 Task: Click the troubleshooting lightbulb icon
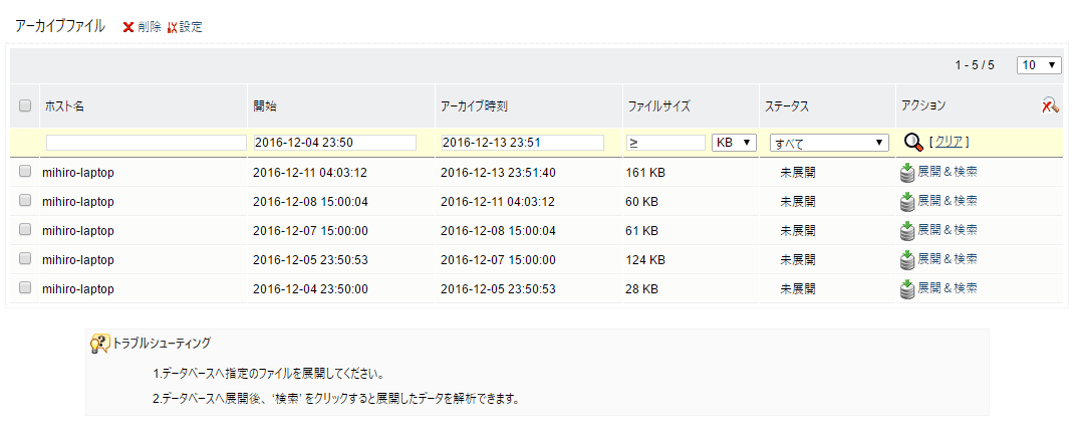coord(99,344)
